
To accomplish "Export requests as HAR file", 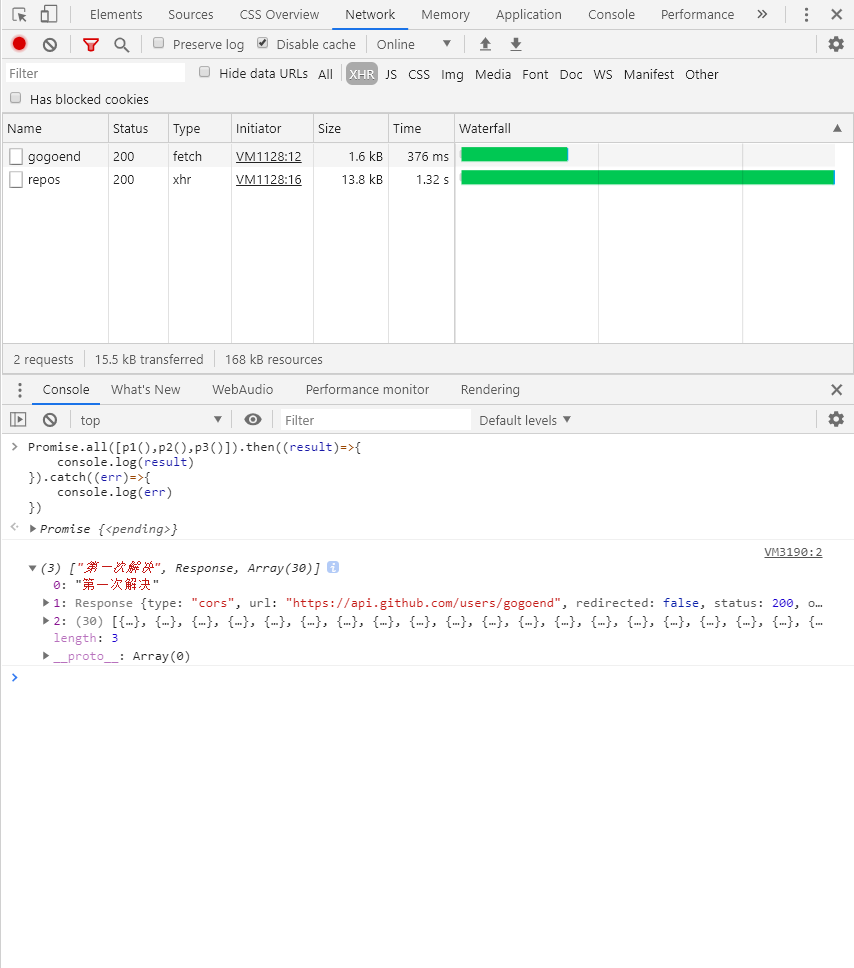I will click(515, 44).
